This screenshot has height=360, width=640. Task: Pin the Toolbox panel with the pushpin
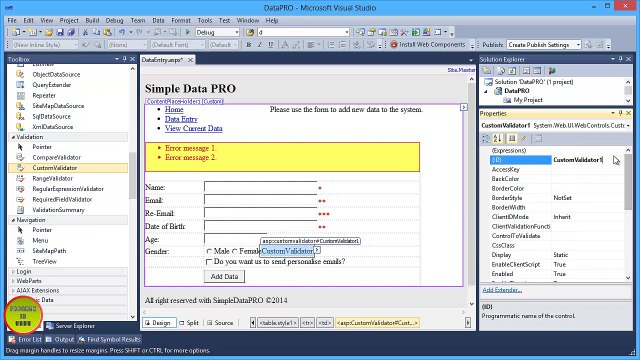(x=124, y=59)
